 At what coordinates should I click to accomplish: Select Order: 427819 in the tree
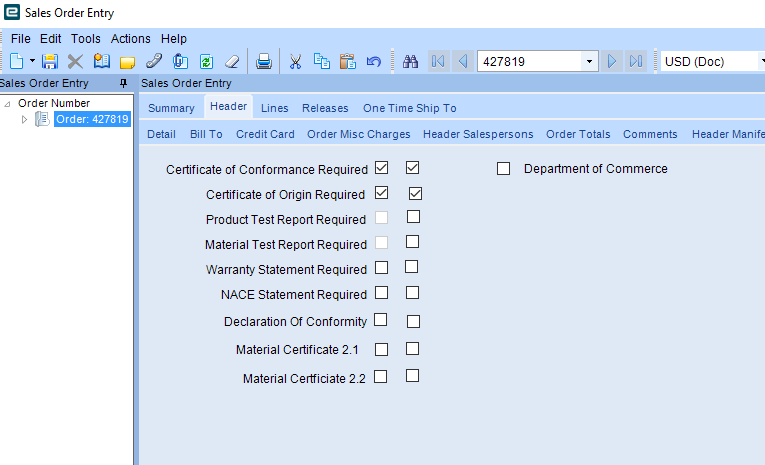(x=92, y=120)
